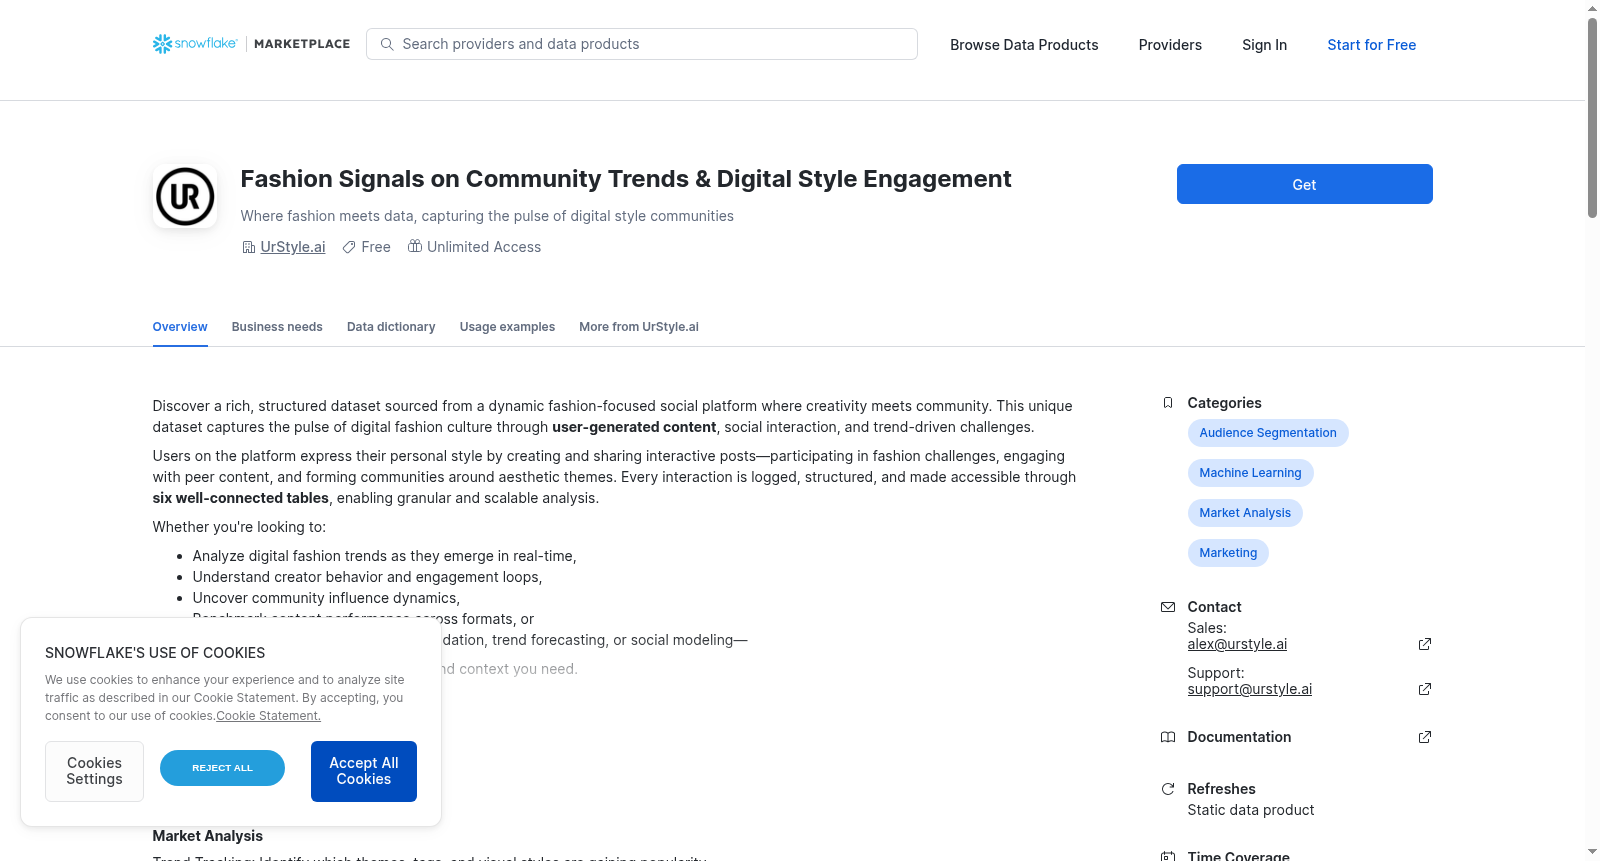Click the Documentation heading
1600x861 pixels.
1239,737
